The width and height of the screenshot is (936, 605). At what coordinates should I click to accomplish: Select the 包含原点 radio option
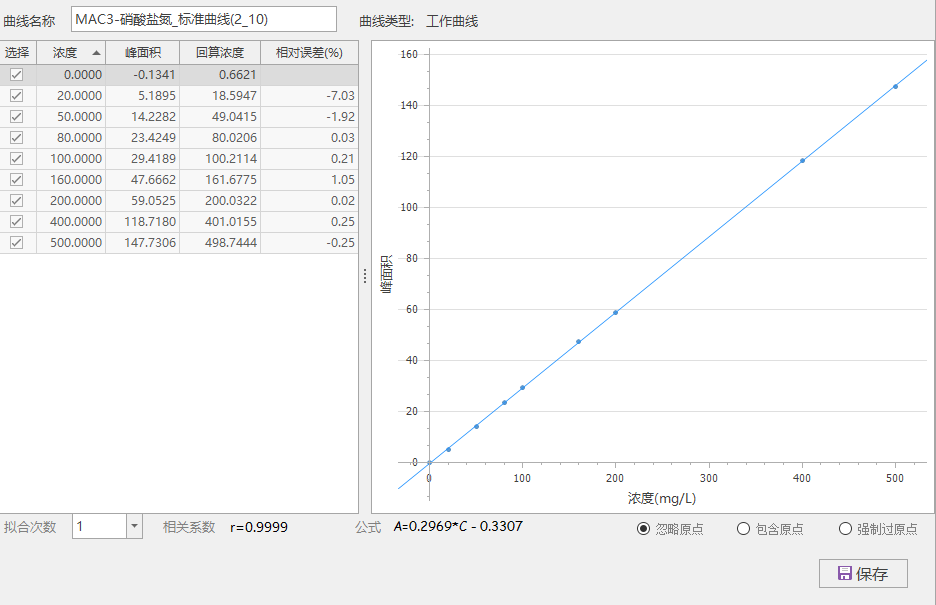point(743,529)
